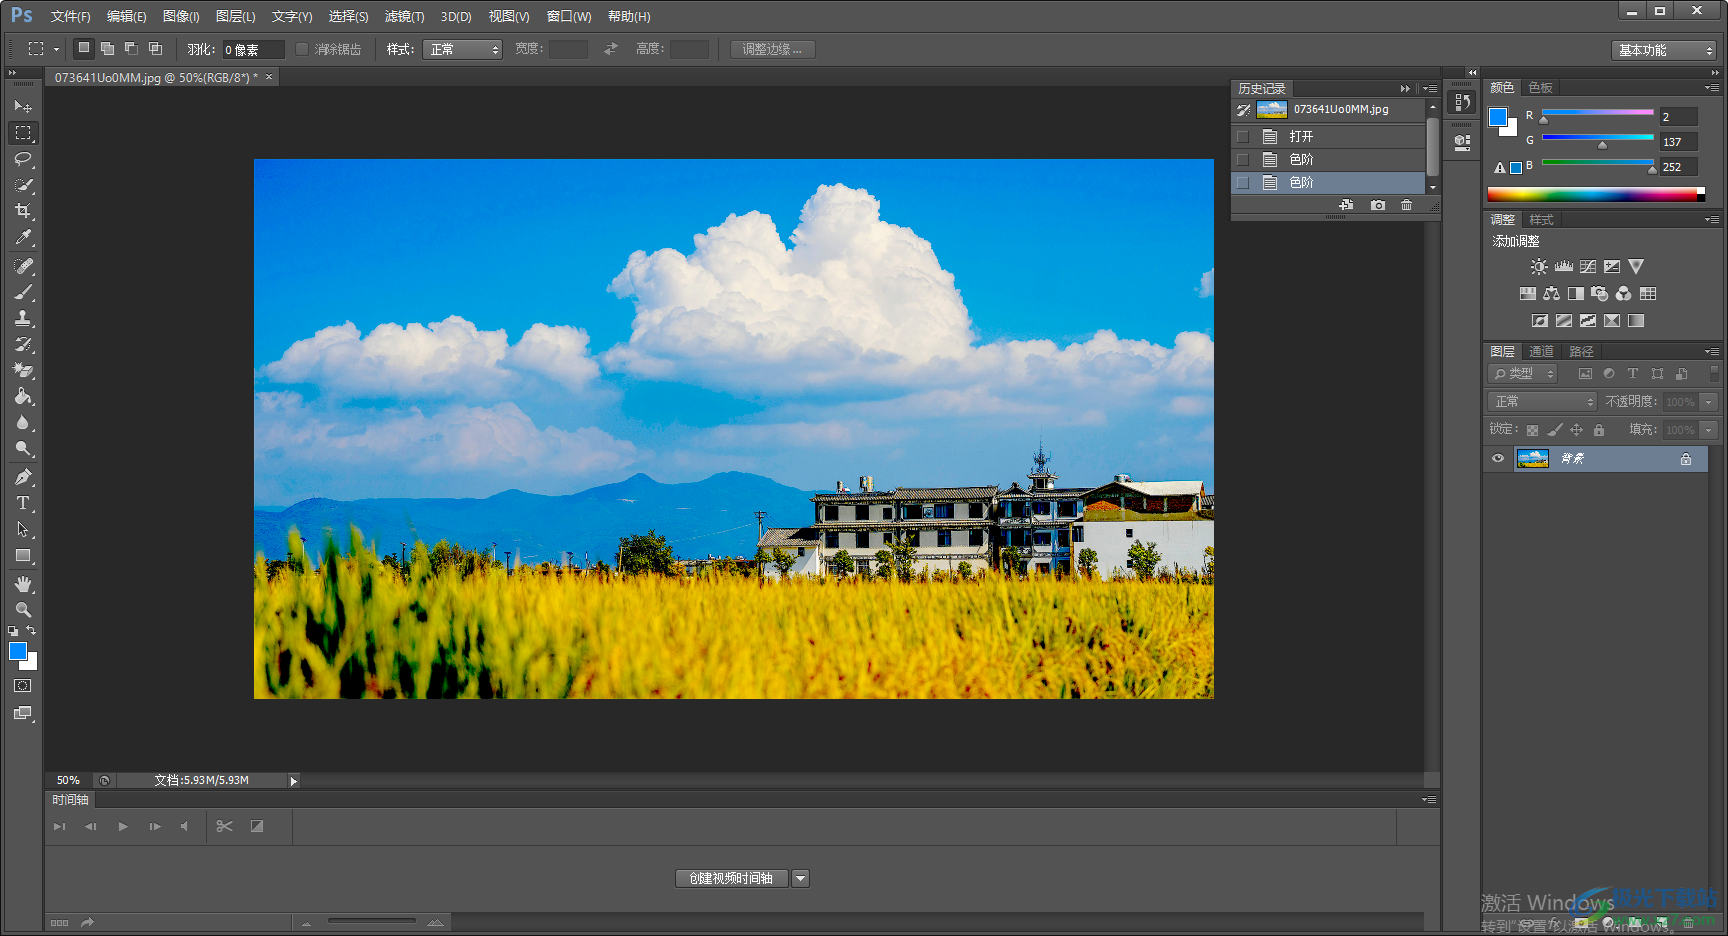1728x936 pixels.
Task: Open the 滤镜 menu
Action: point(404,16)
